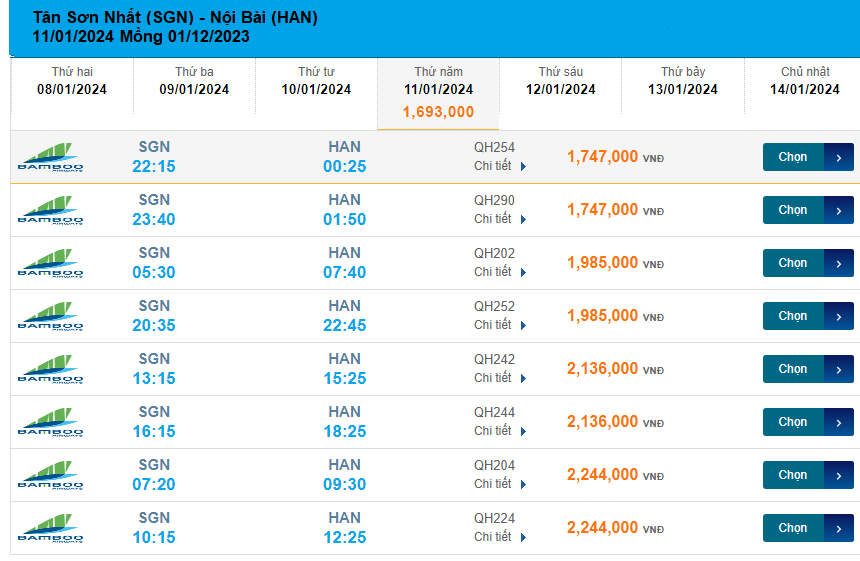Click arrow icon beside Chọn for QH290
The height and width of the screenshot is (561, 860).
pyautogui.click(x=838, y=210)
